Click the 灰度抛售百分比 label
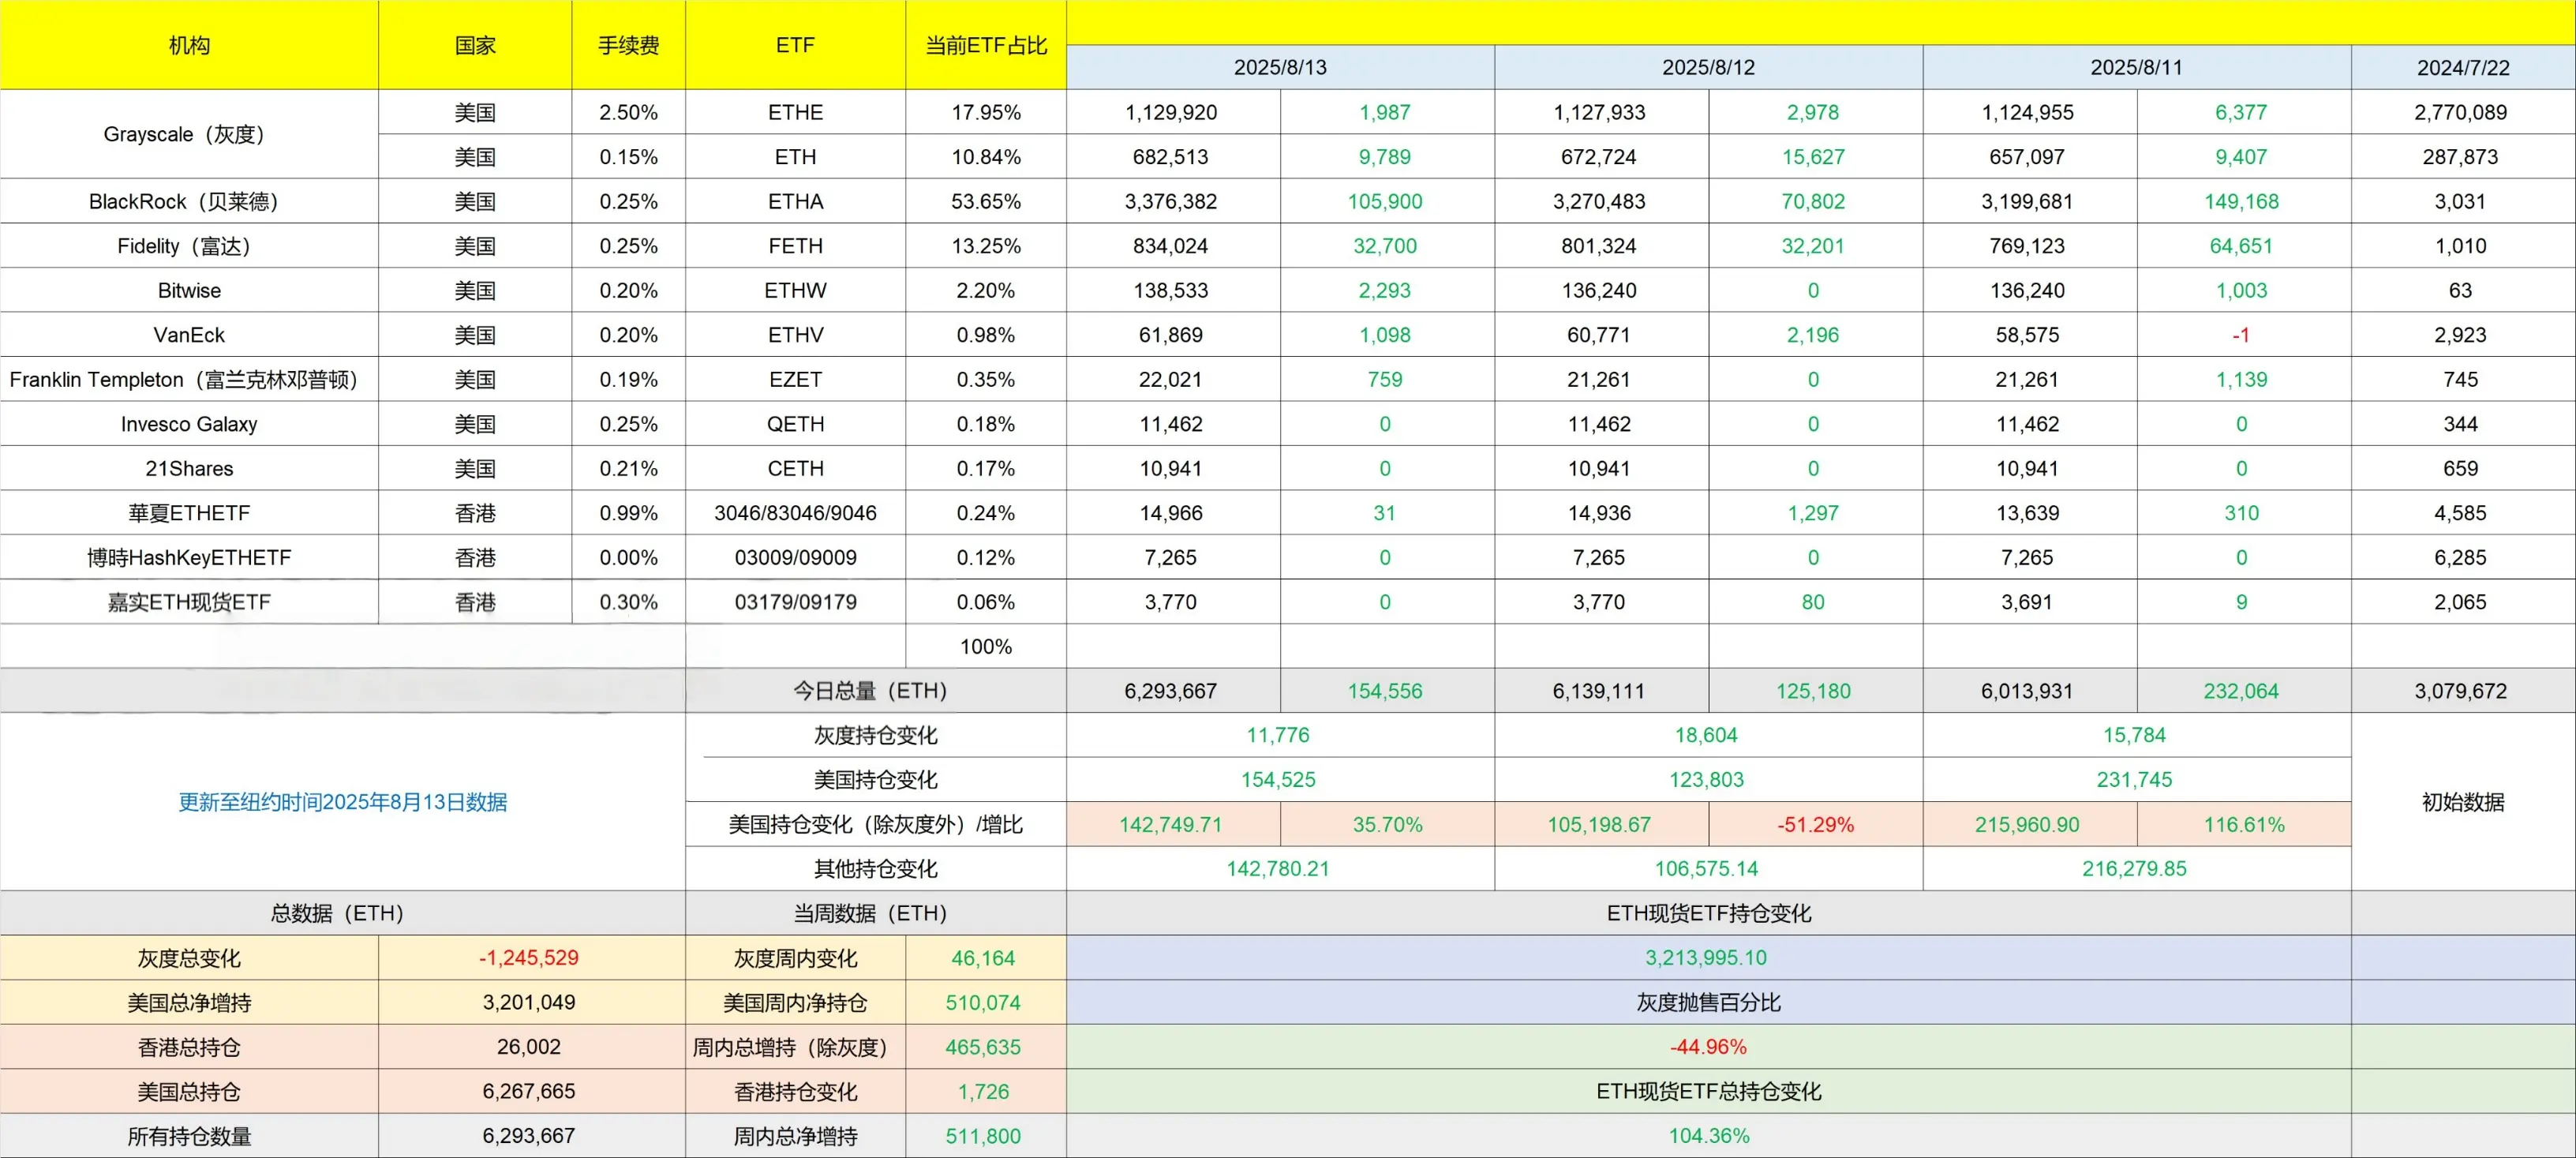 tap(1708, 1002)
